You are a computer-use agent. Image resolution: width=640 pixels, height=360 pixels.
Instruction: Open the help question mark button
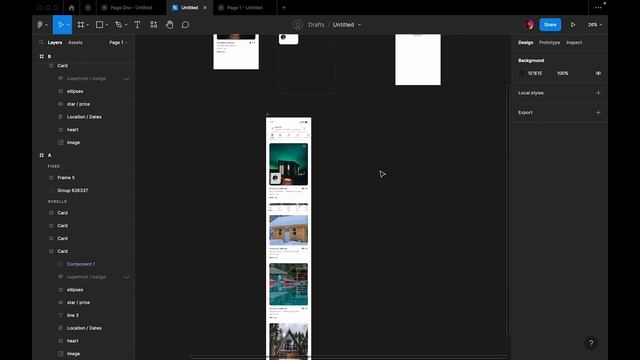pyautogui.click(x=591, y=343)
